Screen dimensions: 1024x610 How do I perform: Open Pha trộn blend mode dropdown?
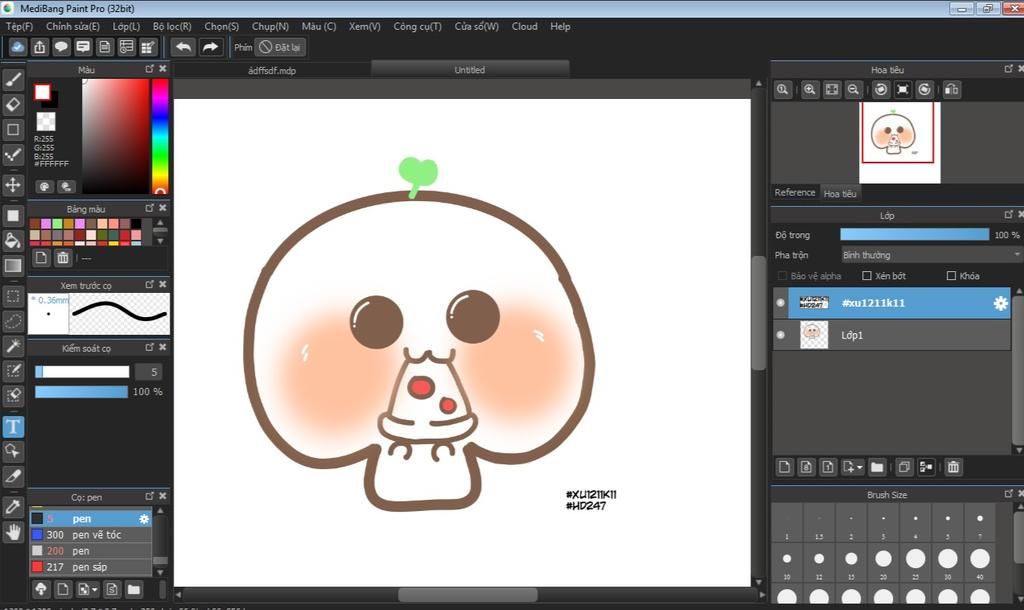[930, 255]
